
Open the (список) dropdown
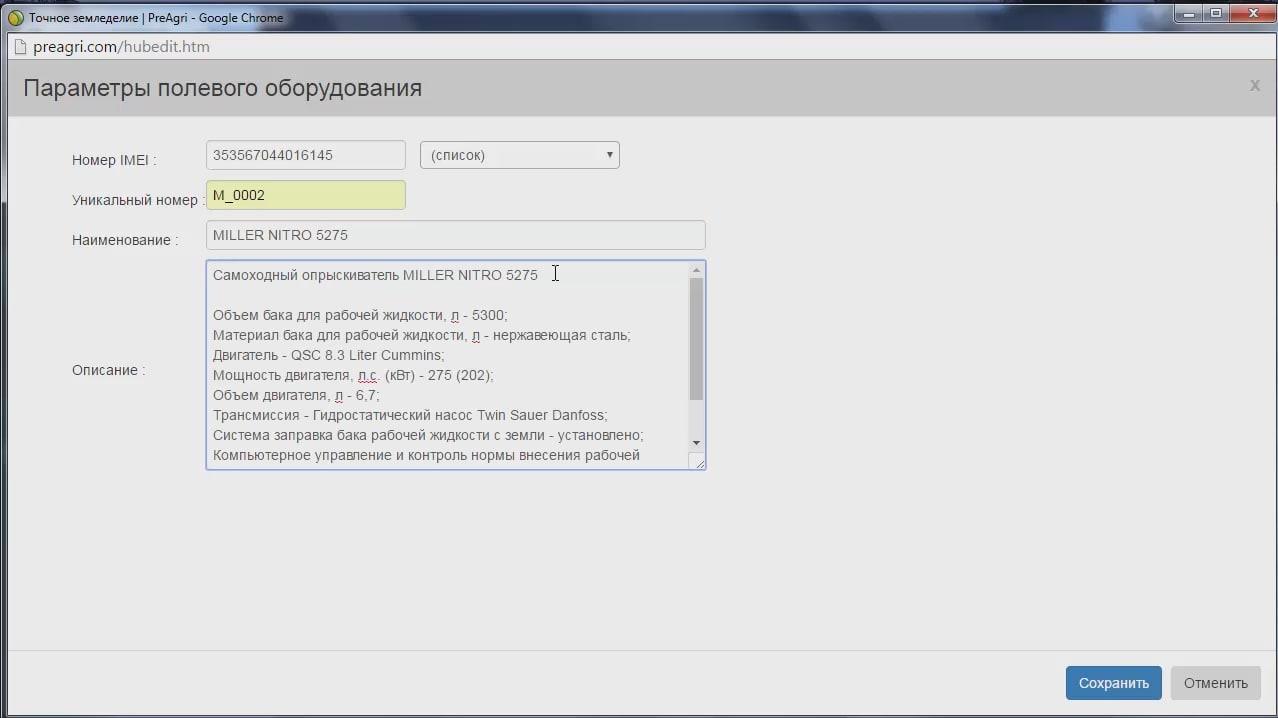click(x=519, y=155)
